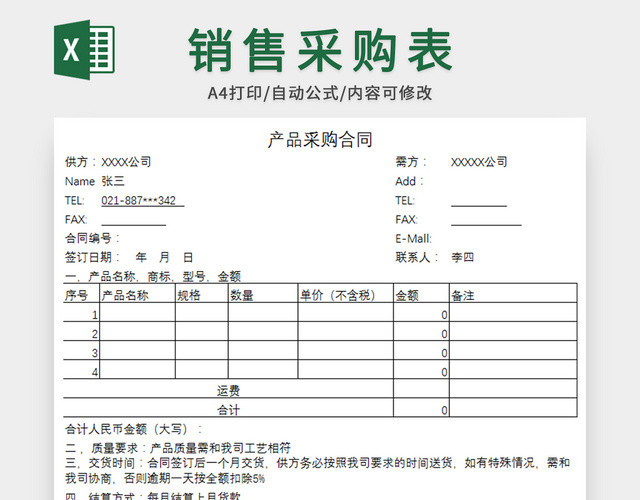640x500 pixels.
Task: Select the 'Add' label
Action: pos(409,181)
